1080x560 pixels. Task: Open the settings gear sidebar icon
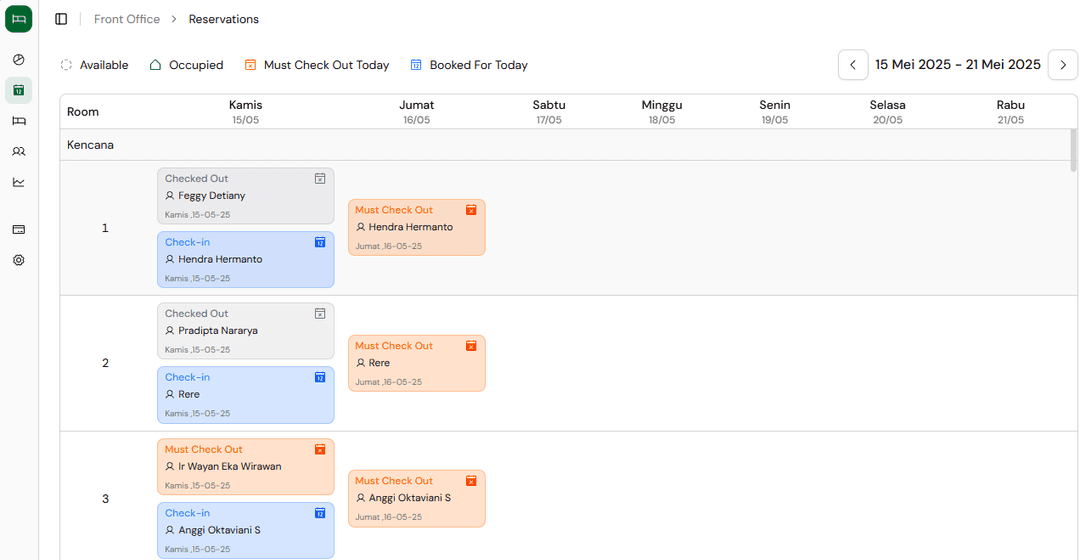click(19, 260)
